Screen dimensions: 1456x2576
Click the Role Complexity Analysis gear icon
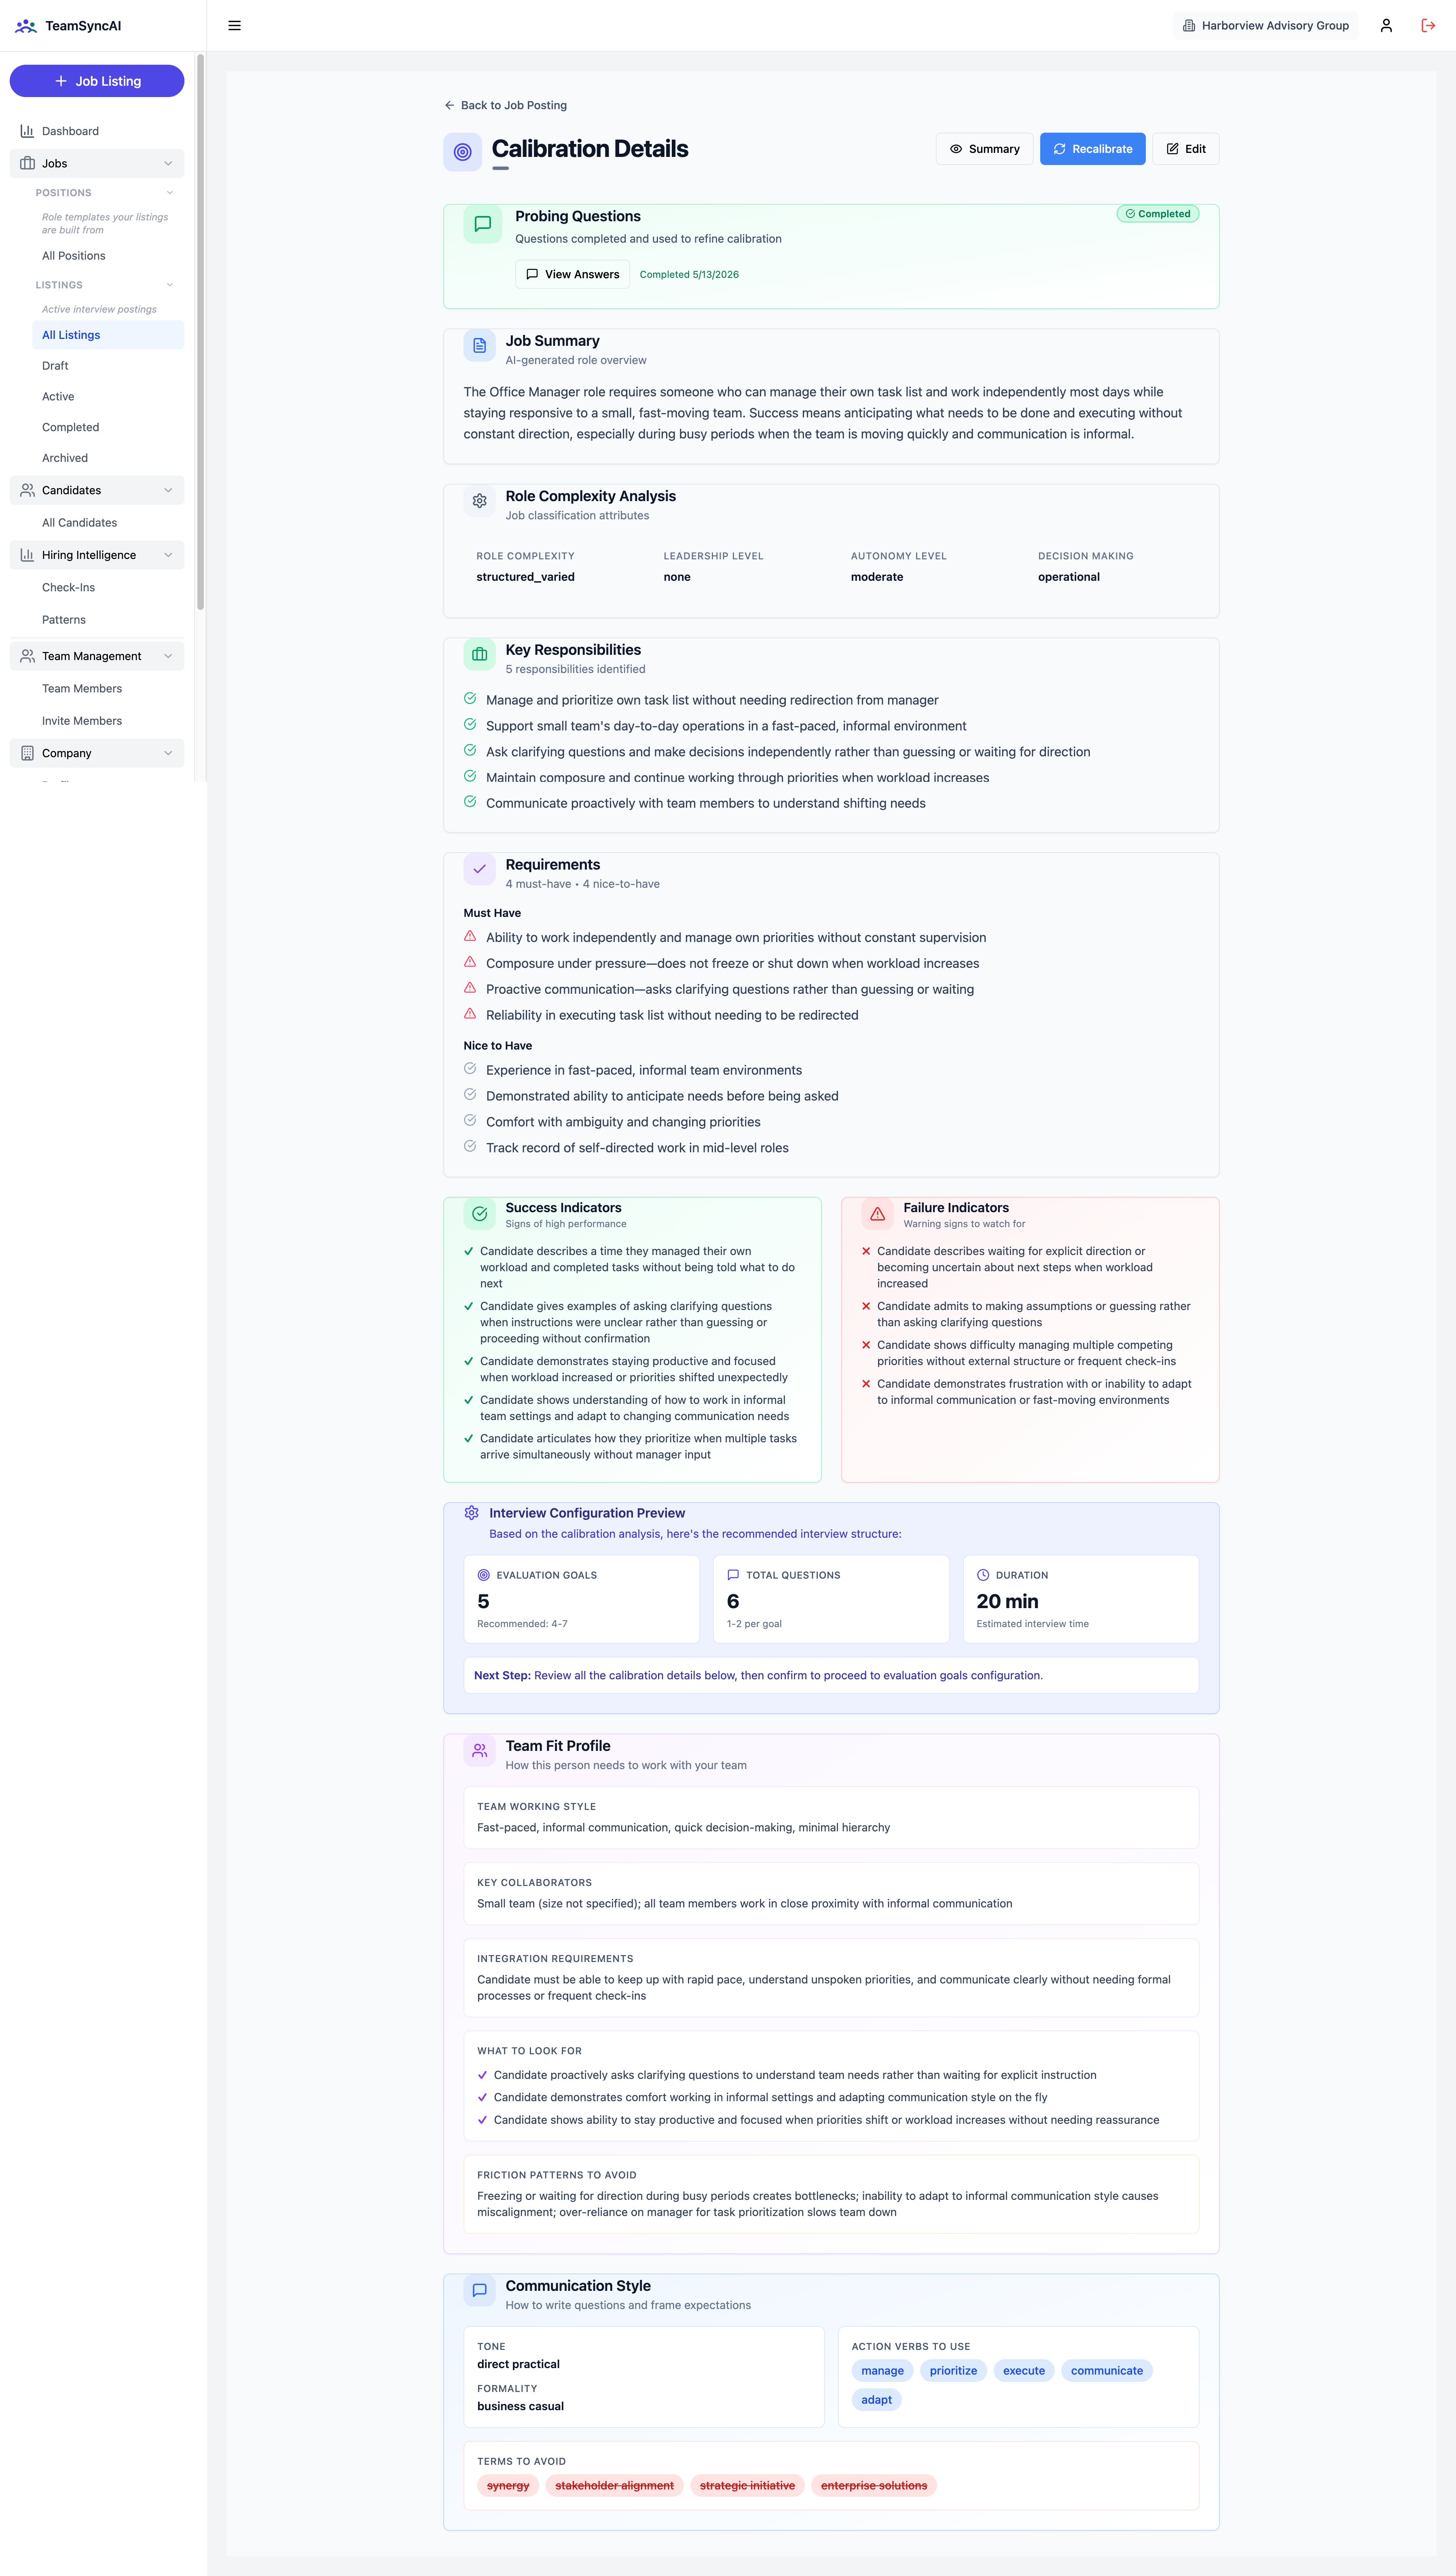(x=480, y=501)
